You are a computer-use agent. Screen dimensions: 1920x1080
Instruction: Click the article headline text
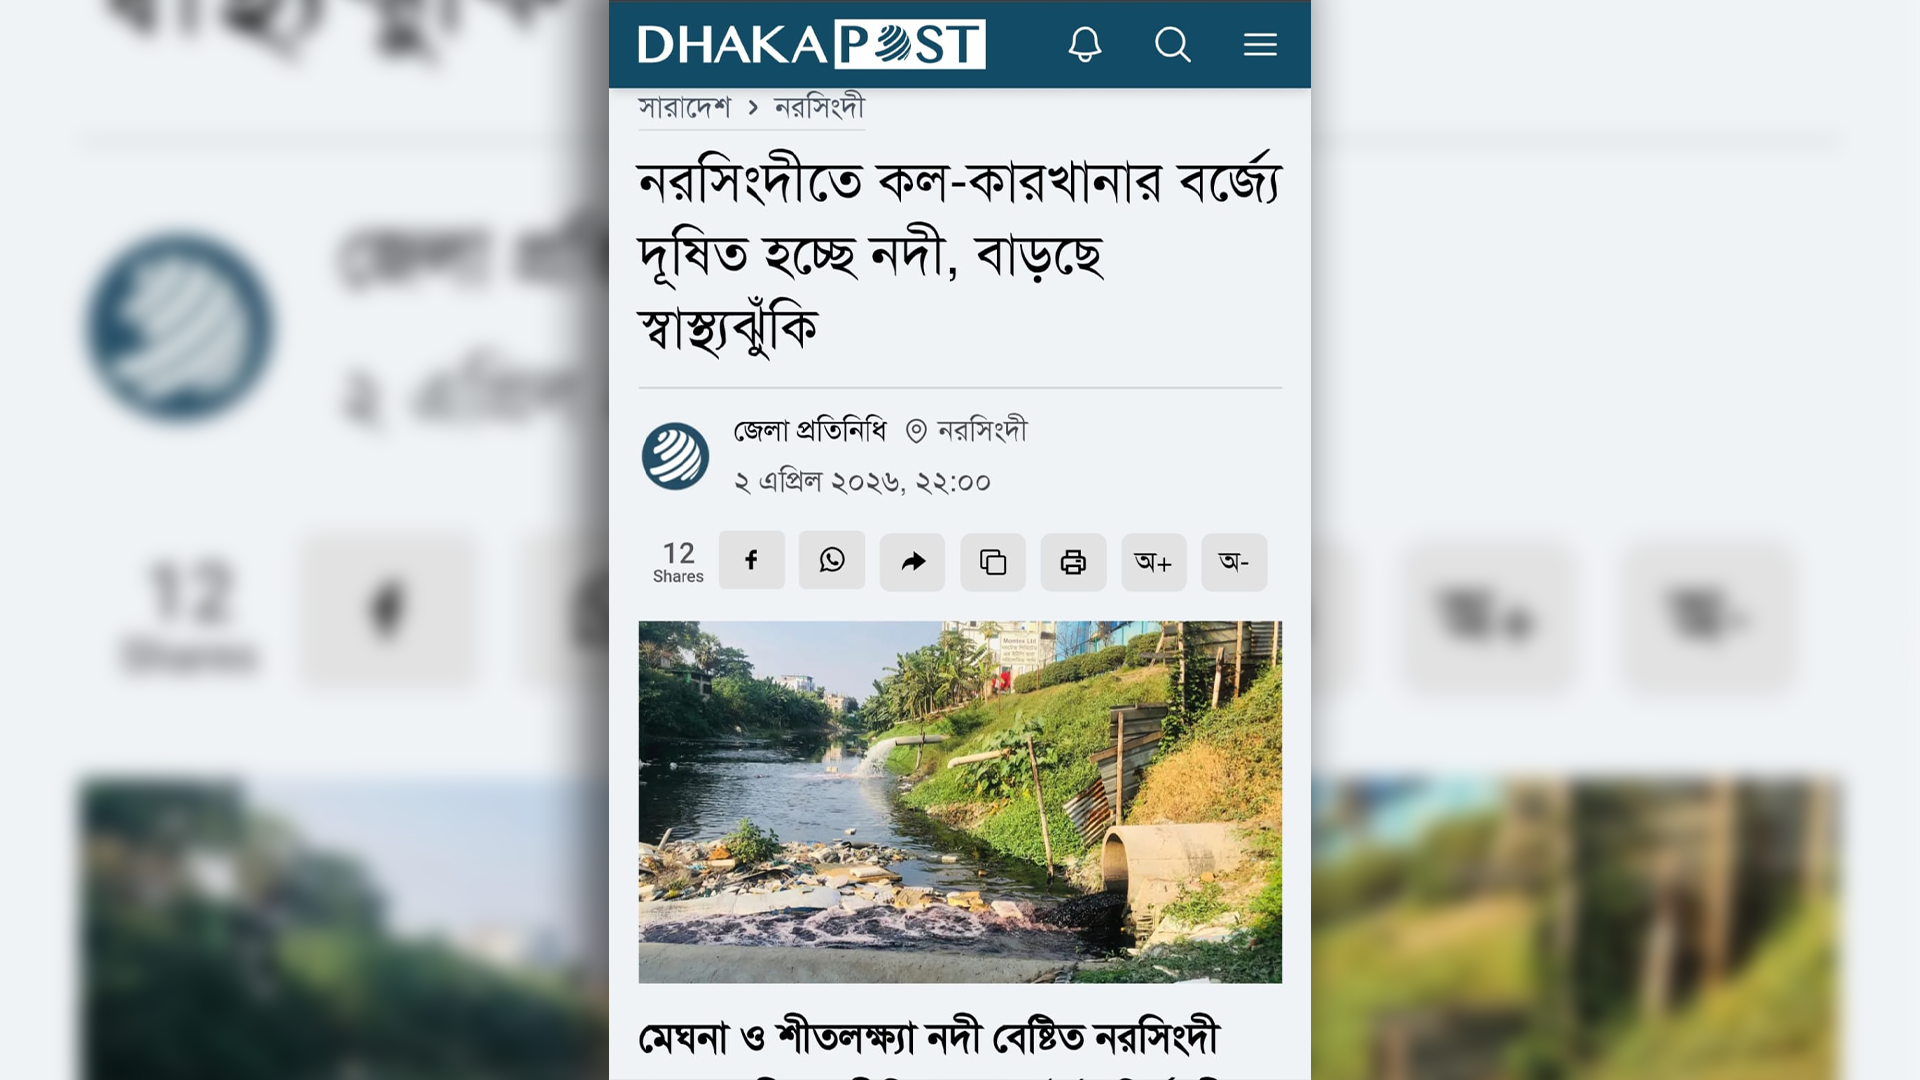click(x=960, y=254)
